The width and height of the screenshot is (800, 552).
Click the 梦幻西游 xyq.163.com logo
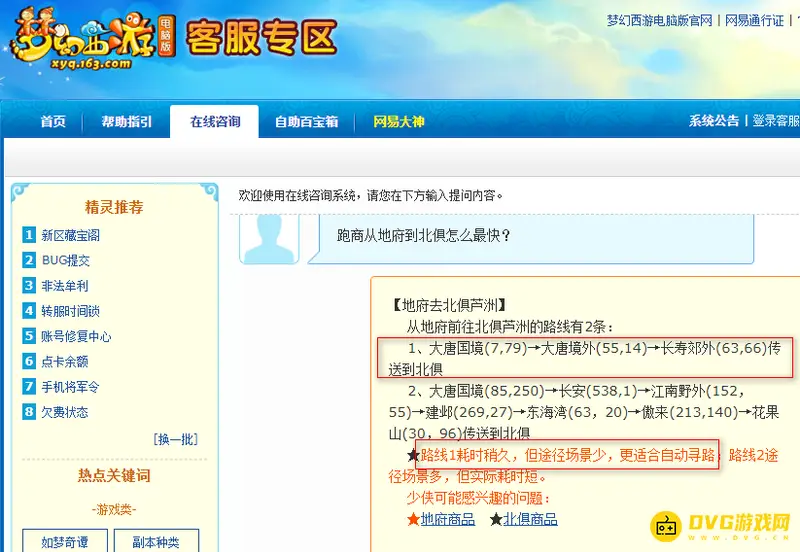tap(91, 38)
